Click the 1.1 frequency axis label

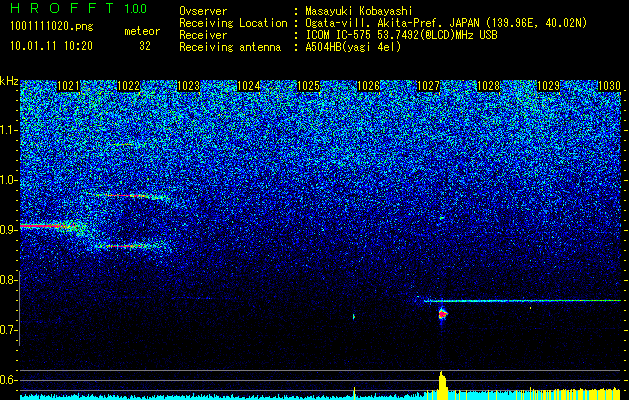coord(8,130)
